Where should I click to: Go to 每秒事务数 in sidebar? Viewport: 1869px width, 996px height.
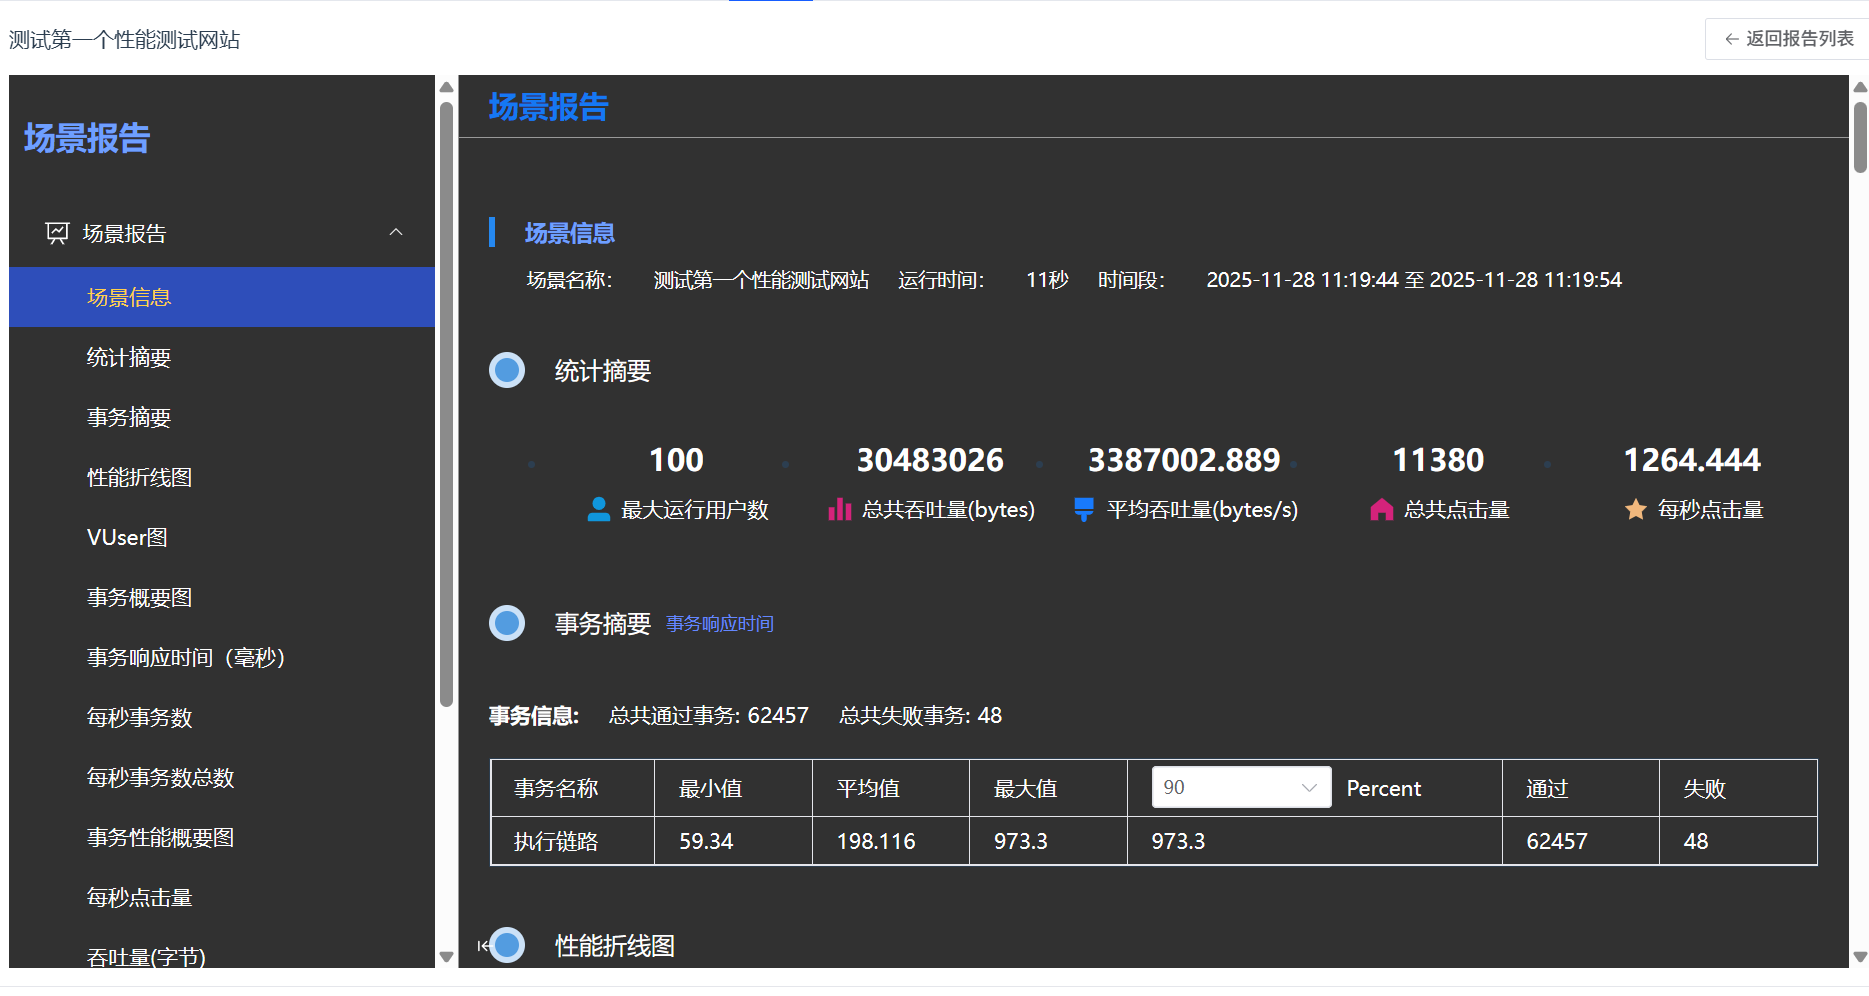pos(139,717)
